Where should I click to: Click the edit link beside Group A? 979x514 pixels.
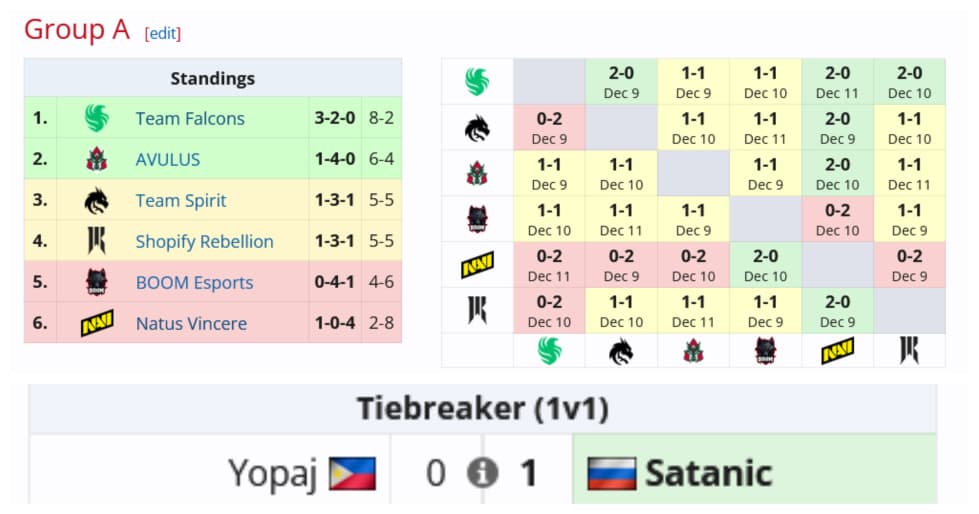coord(163,33)
